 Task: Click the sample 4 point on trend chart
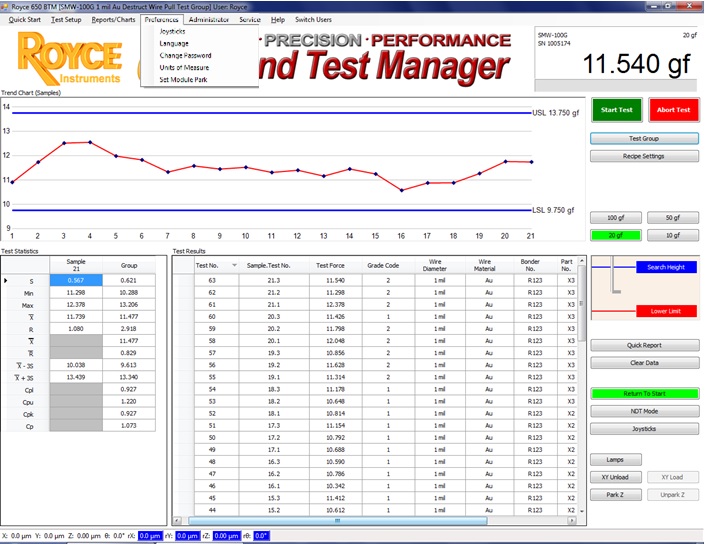pos(90,142)
